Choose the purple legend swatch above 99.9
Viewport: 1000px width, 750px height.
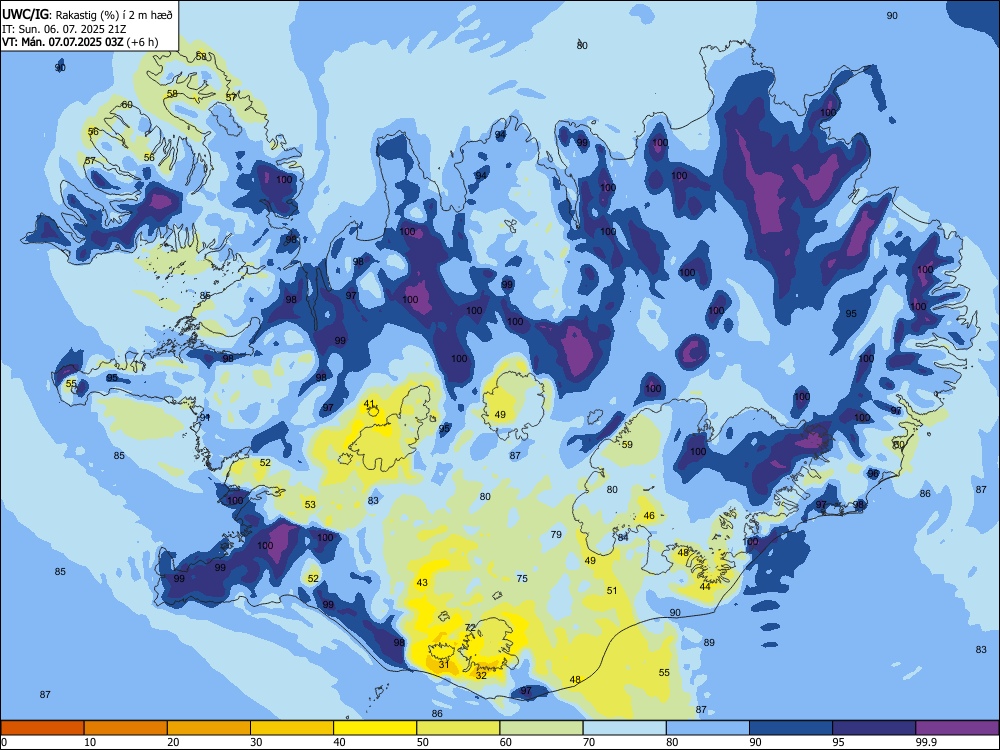[957, 728]
